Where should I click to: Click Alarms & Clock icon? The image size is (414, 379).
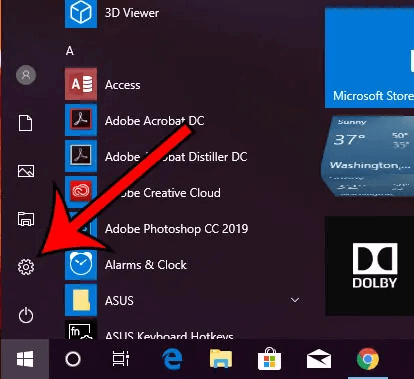(81, 264)
